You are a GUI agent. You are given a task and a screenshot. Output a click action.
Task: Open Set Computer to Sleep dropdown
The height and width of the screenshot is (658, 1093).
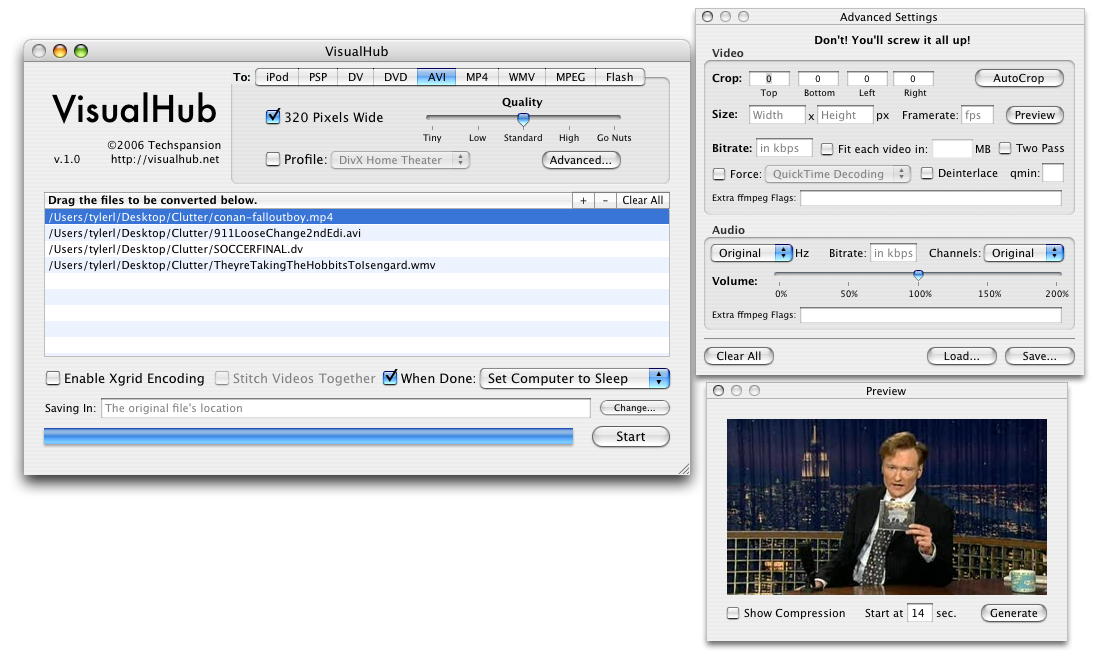coord(575,378)
